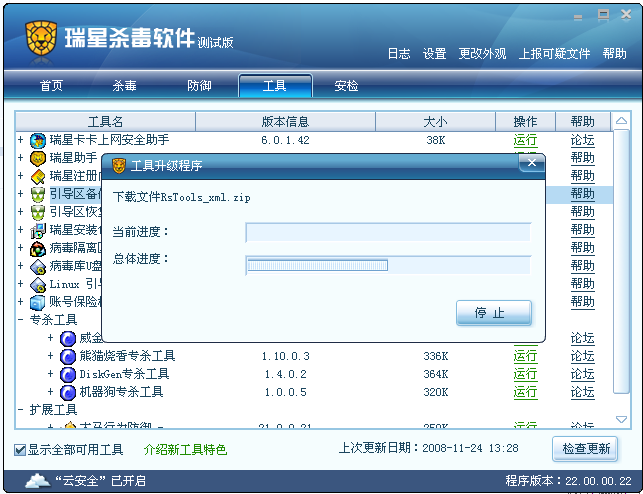Viewport: 643px width, 494px height.
Task: Click the Rising lion shield logo
Action: point(41,38)
